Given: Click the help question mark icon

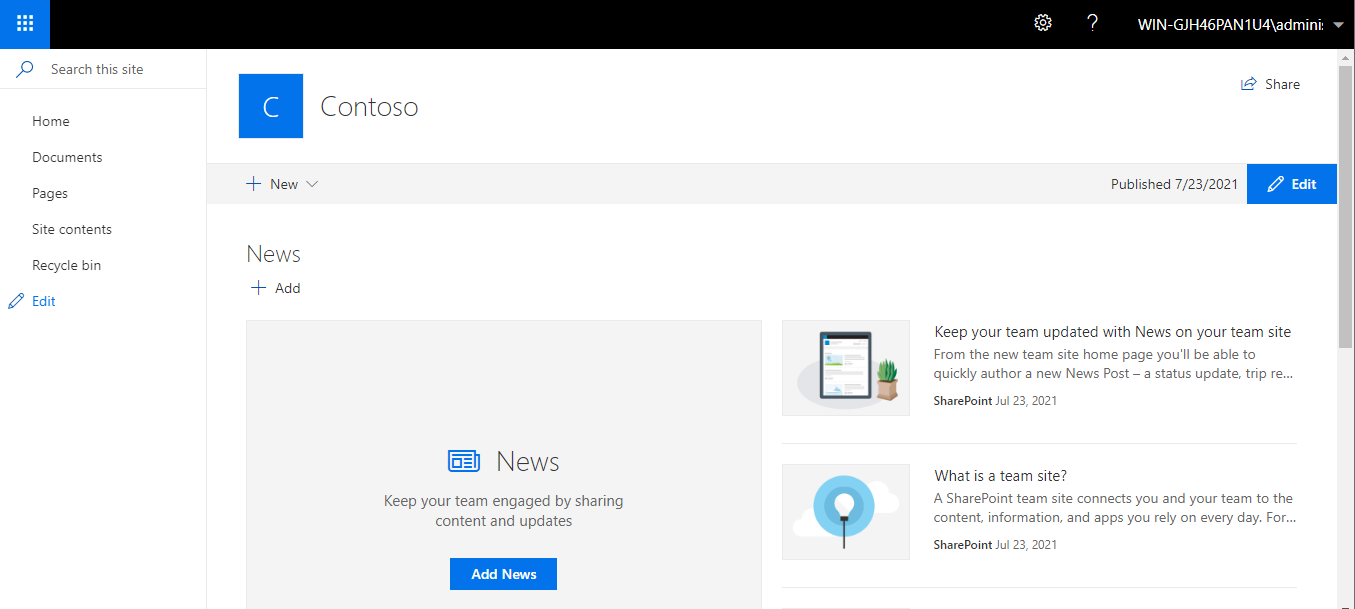Looking at the screenshot, I should [x=1093, y=24].
